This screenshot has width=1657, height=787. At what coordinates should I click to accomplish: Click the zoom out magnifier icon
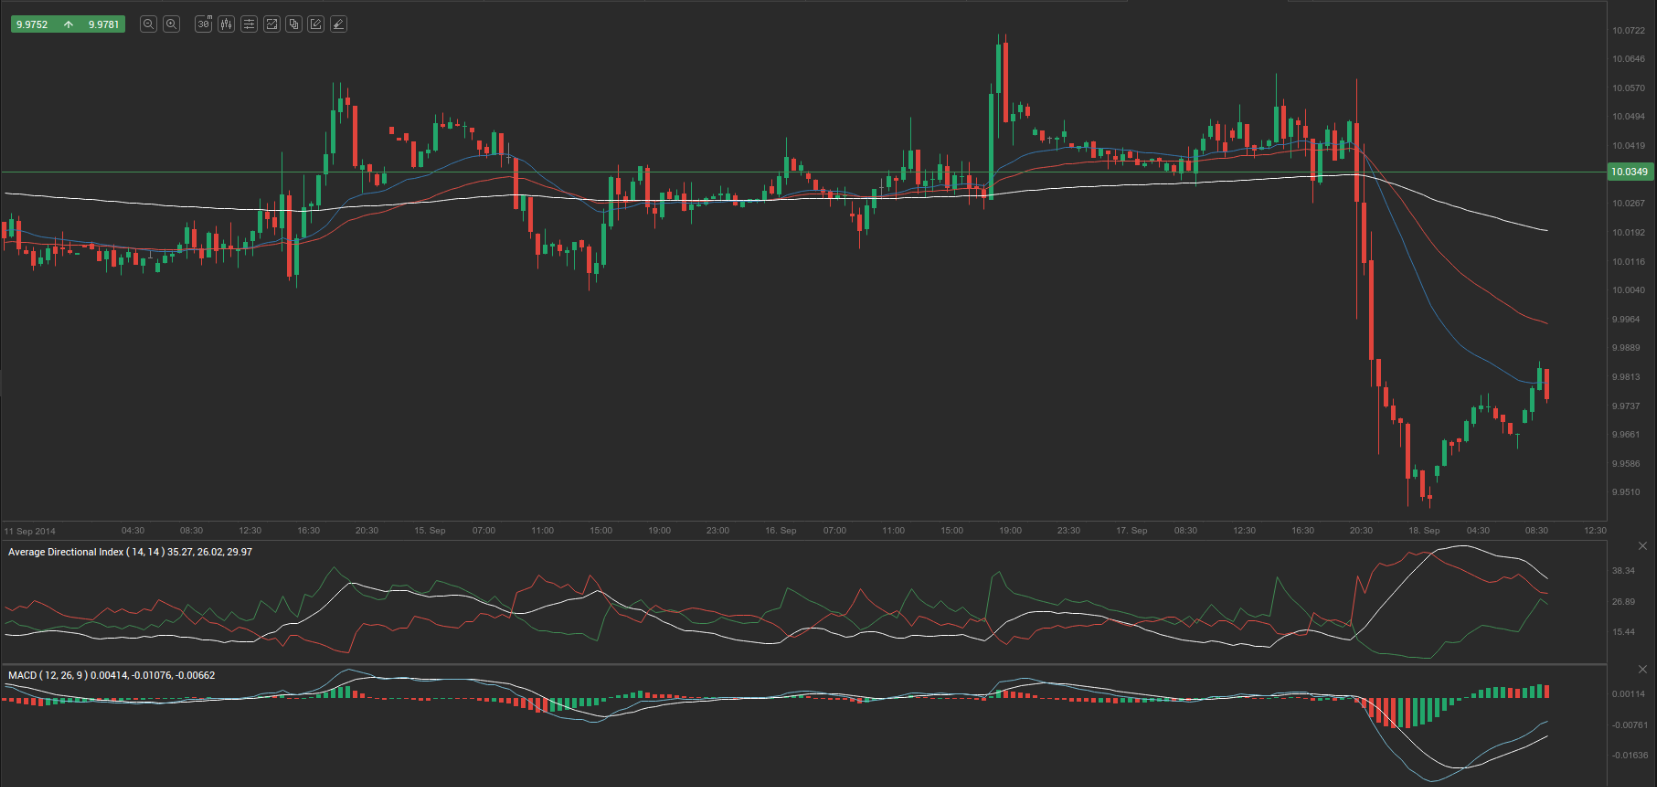148,24
